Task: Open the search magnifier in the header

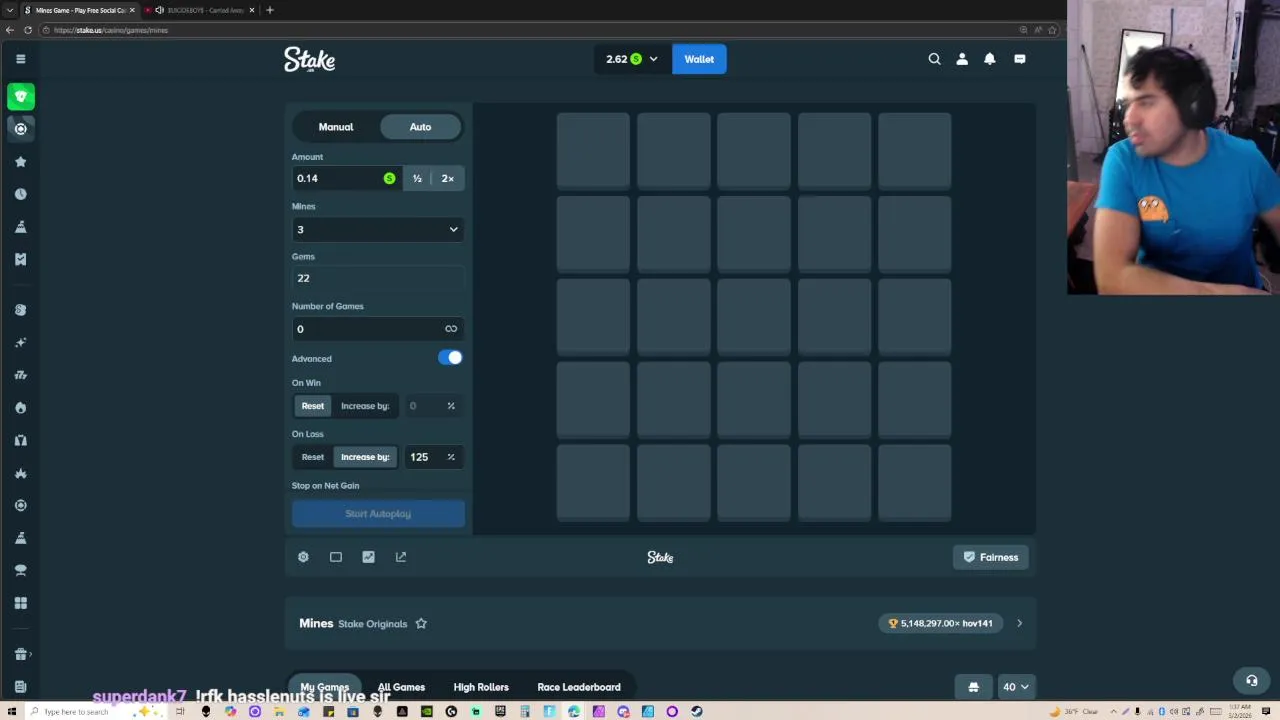Action: [934, 59]
